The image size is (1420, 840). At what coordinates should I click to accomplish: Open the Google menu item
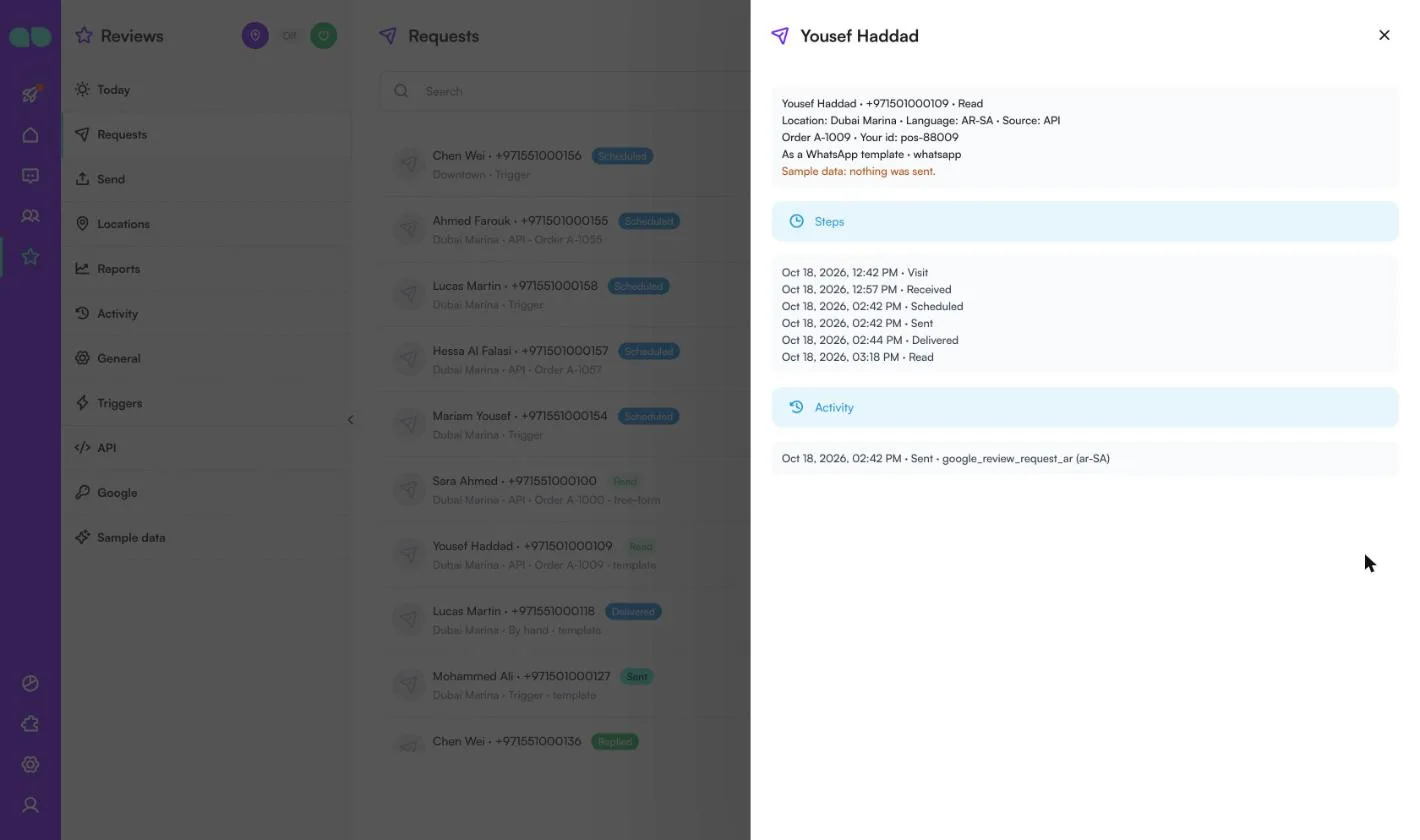[x=206, y=493]
